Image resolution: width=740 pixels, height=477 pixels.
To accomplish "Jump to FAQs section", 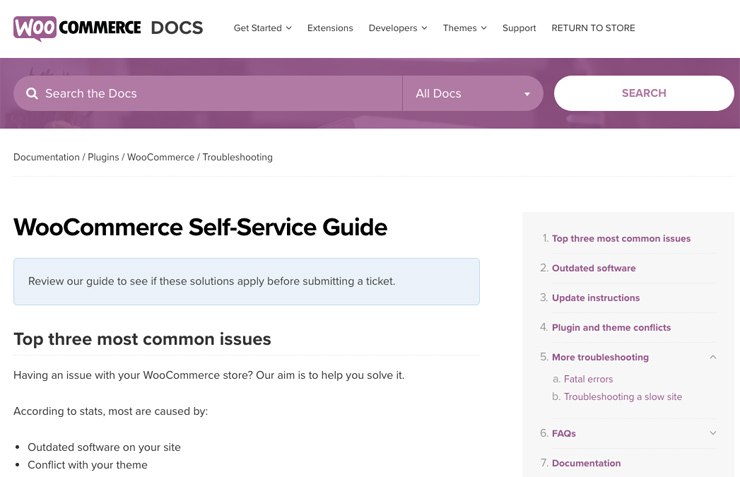I will (x=563, y=433).
